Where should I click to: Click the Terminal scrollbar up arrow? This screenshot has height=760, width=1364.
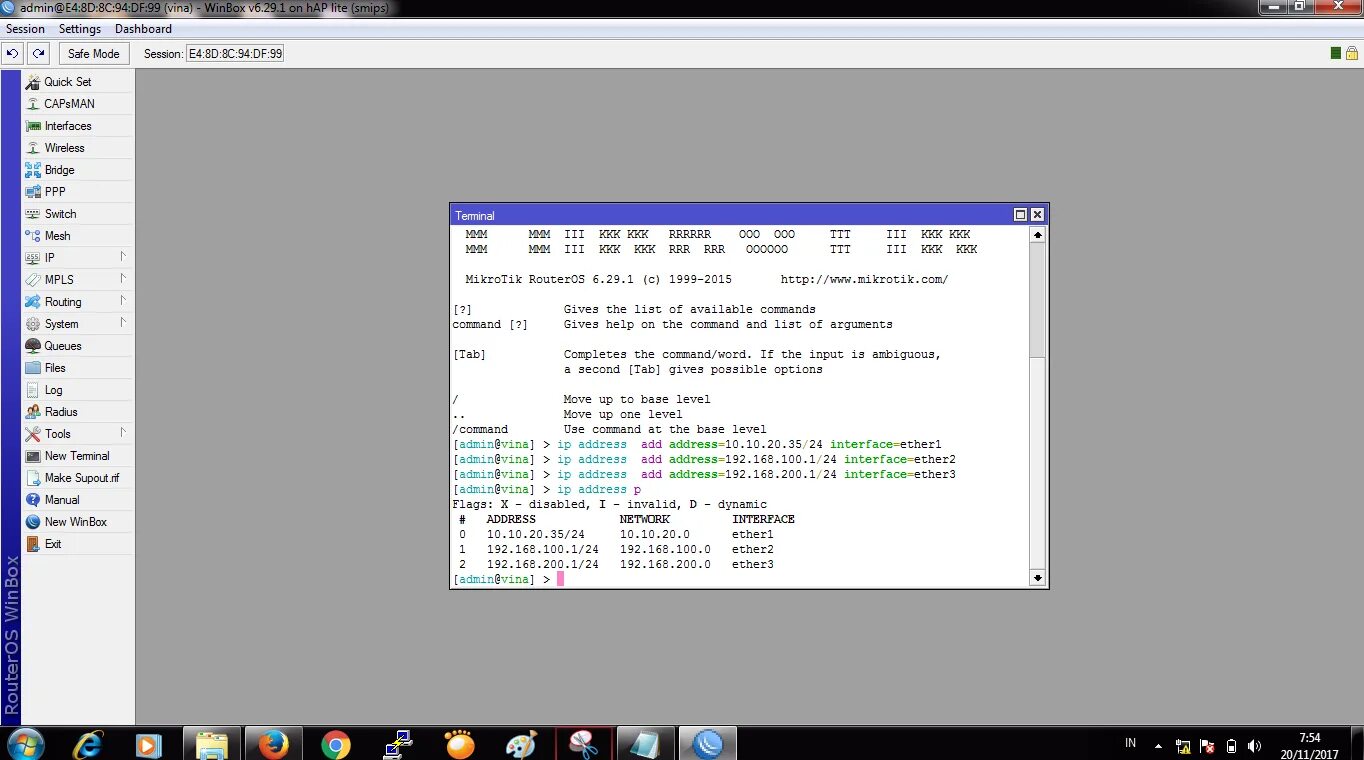pos(1037,235)
